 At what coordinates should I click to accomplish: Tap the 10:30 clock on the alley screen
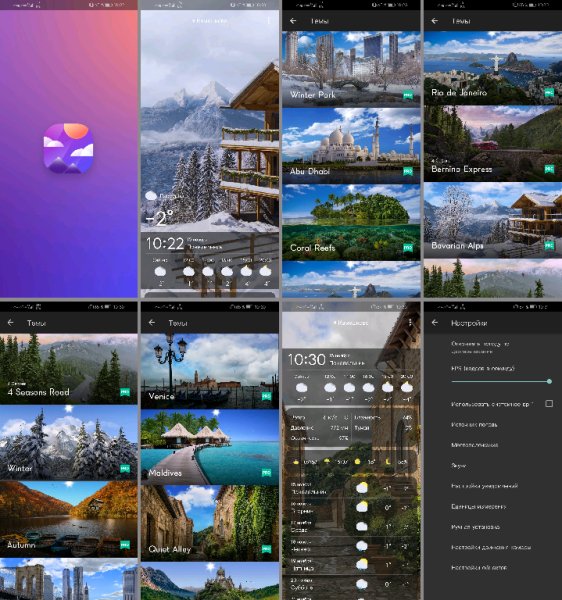[306, 360]
